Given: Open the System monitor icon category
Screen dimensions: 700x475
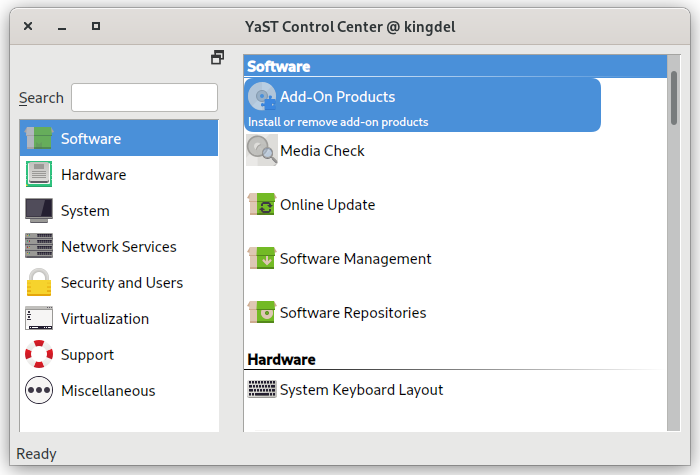Looking at the screenshot, I should [x=39, y=210].
